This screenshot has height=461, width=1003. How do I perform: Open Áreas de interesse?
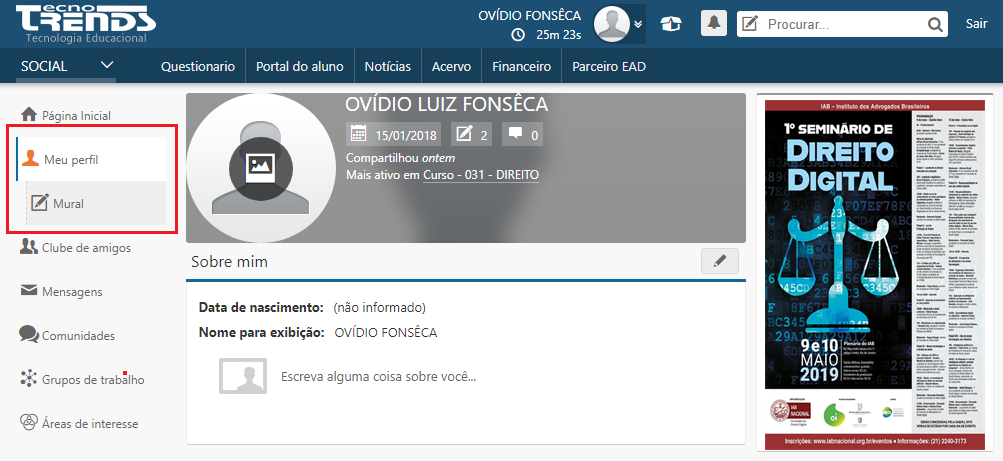pos(90,424)
